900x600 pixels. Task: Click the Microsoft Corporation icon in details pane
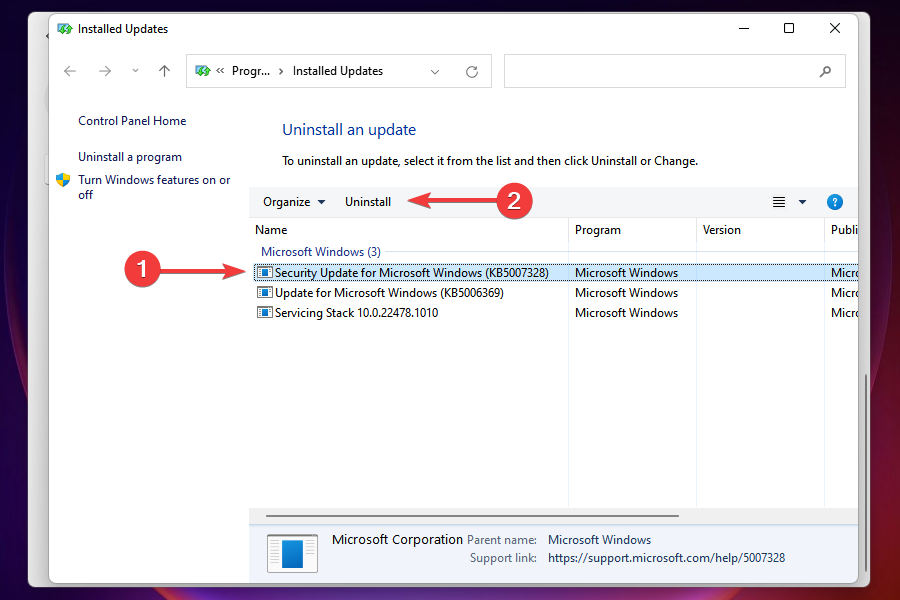[x=291, y=553]
